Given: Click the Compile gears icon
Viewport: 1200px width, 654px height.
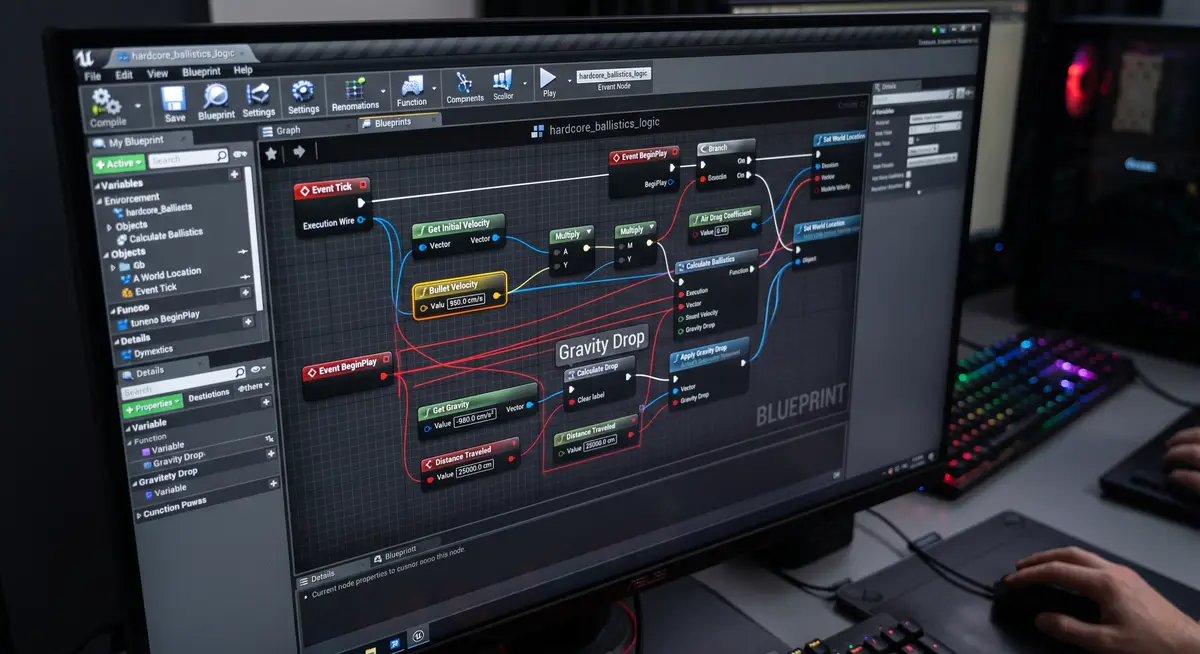Looking at the screenshot, I should 106,102.
